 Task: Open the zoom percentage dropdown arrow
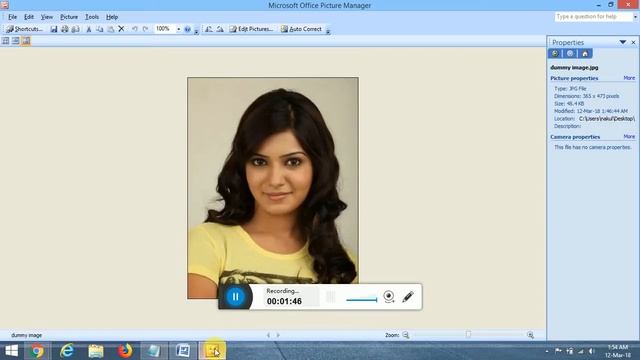(x=179, y=29)
